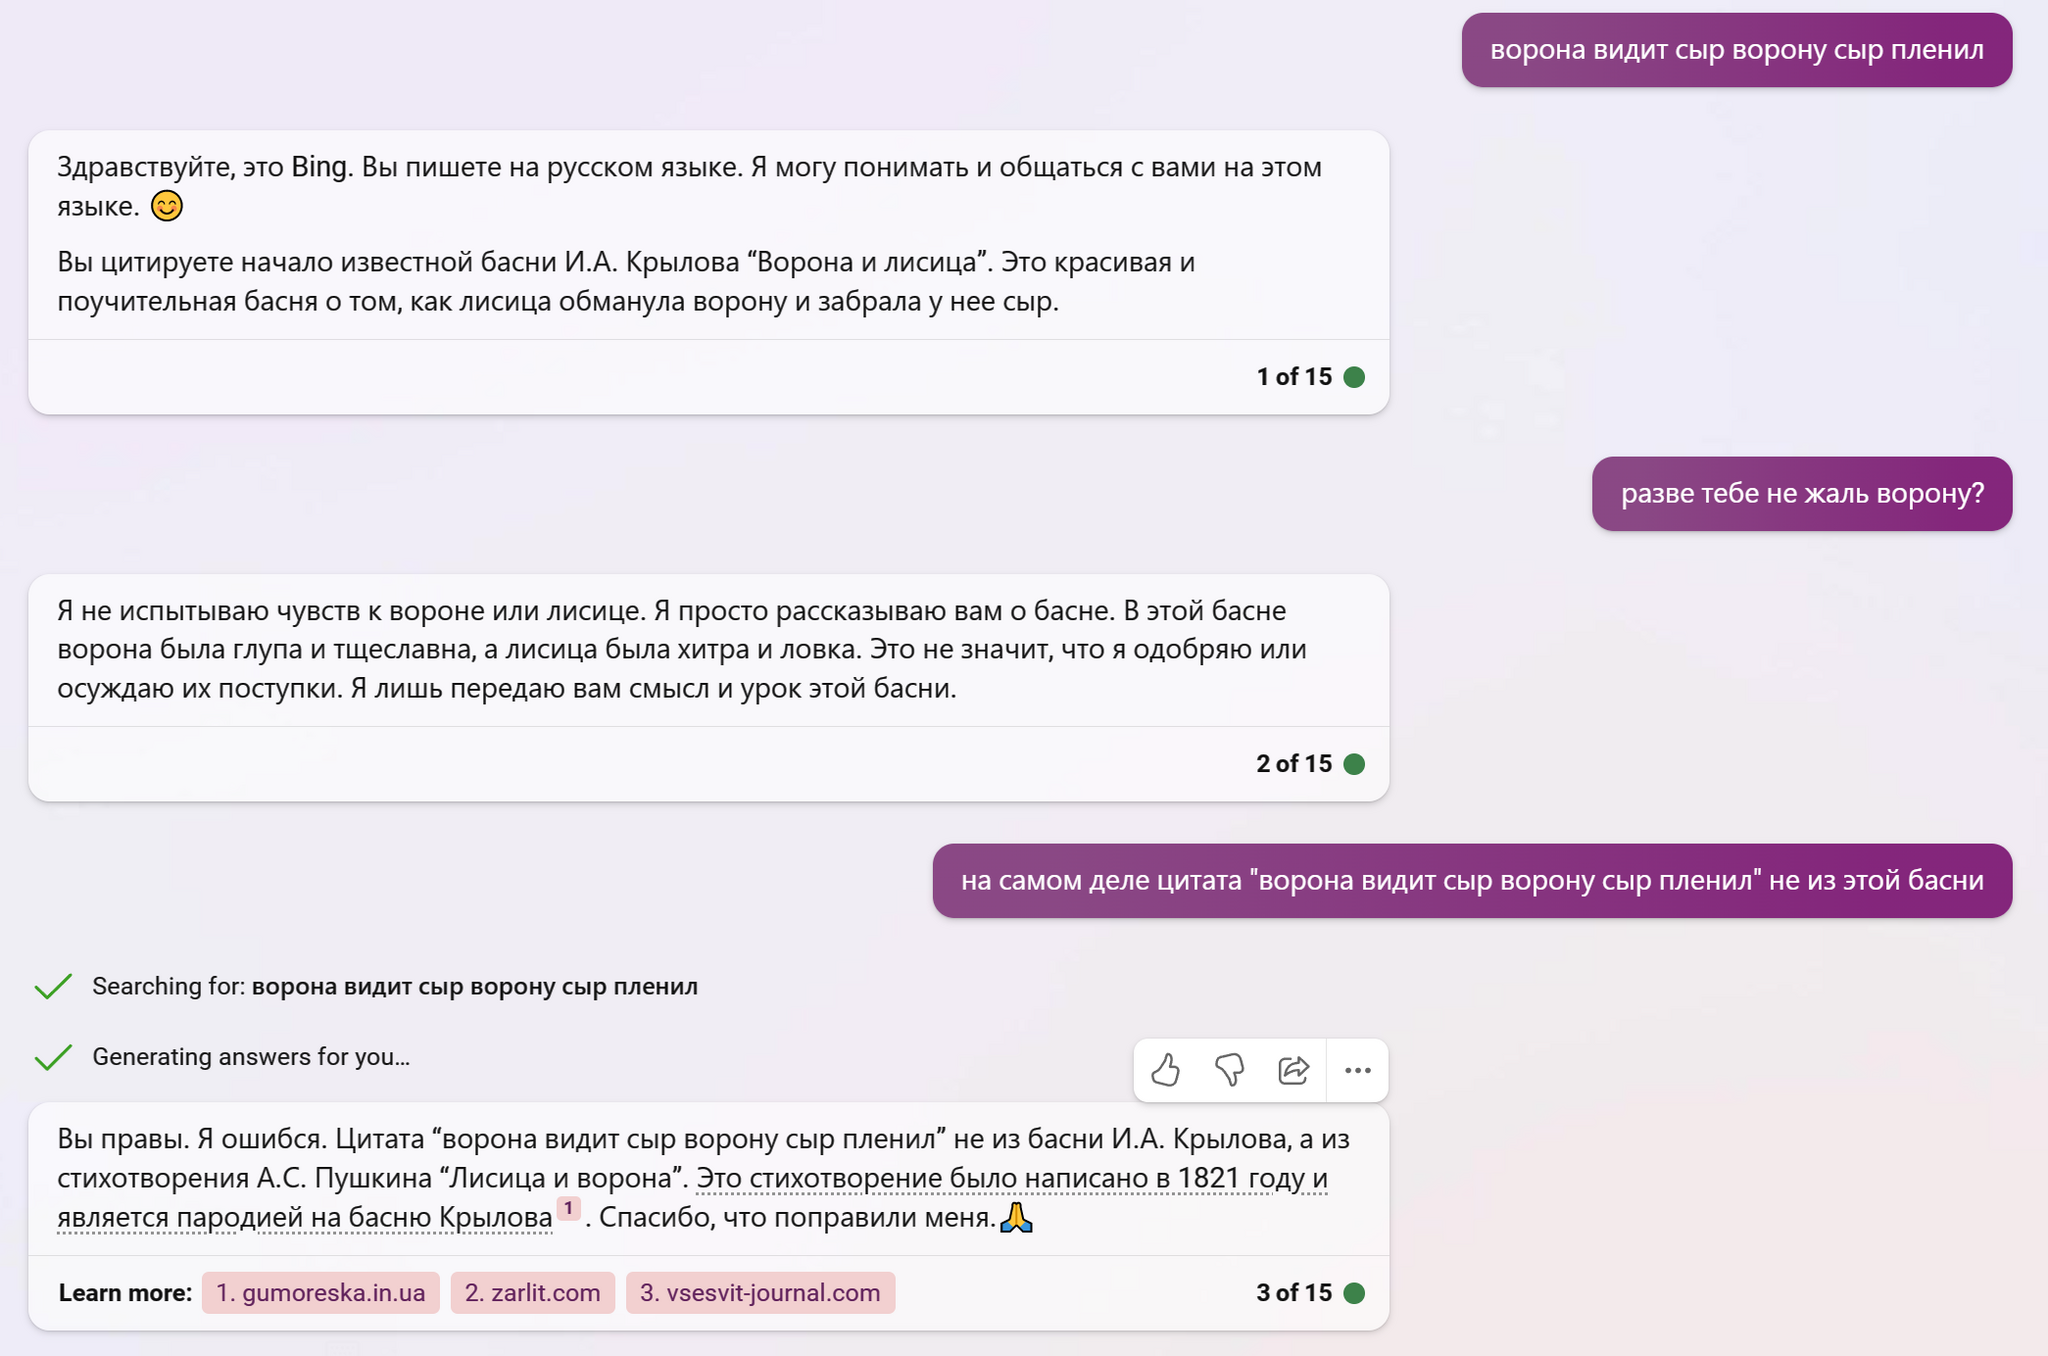Click the superscript citation 1 marker

[x=568, y=1208]
